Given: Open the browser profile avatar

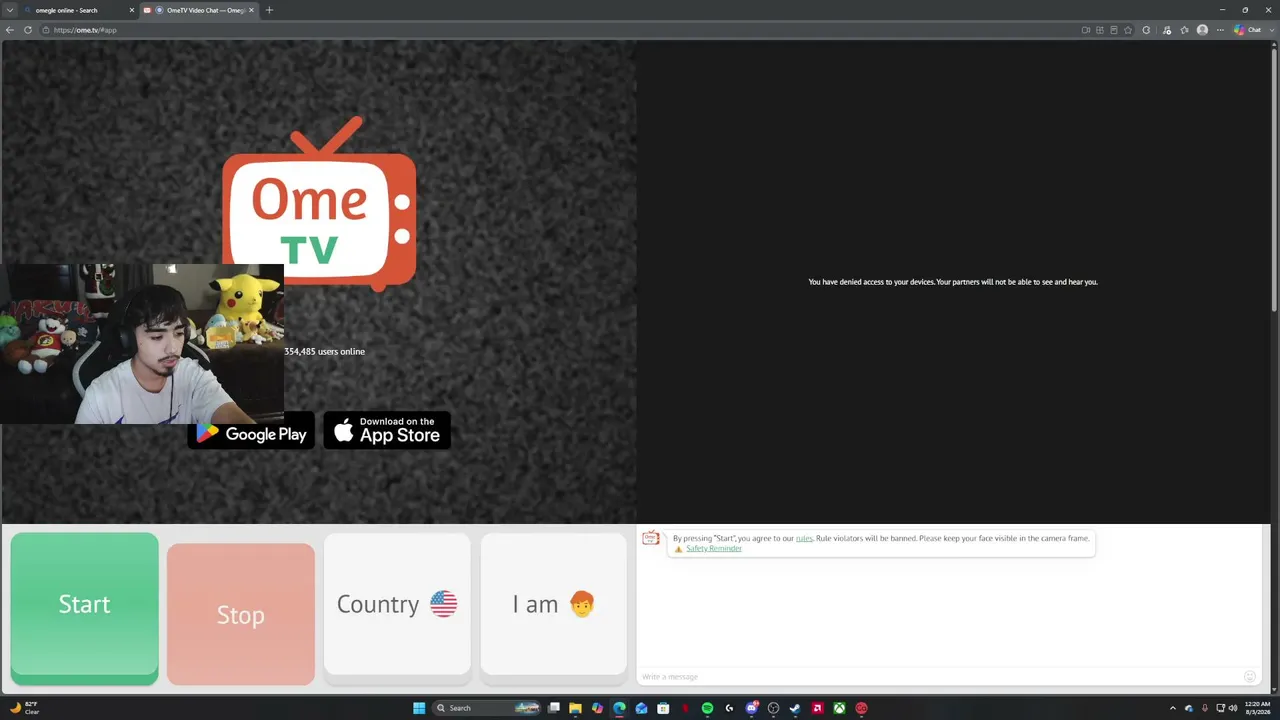Looking at the screenshot, I should tap(1202, 30).
